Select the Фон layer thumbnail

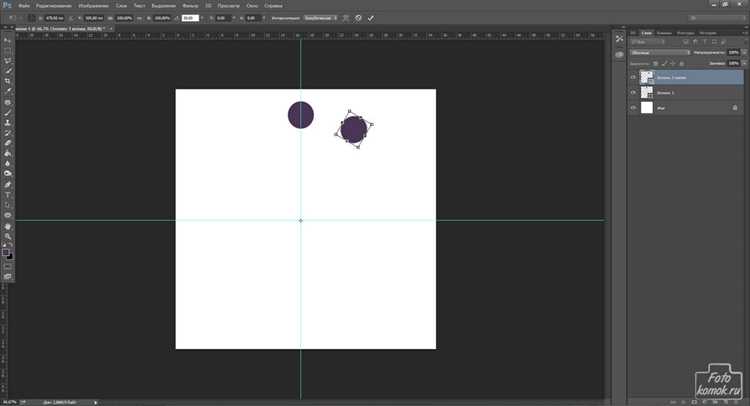[647, 108]
